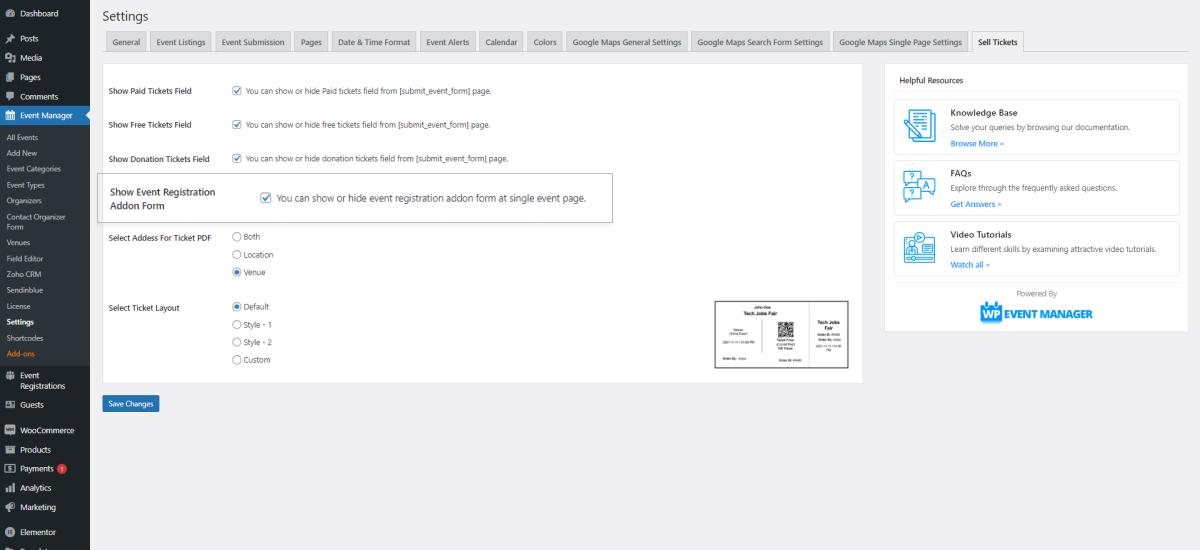Open the Google Maps General Settings tab
This screenshot has width=1200, height=550.
click(626, 42)
